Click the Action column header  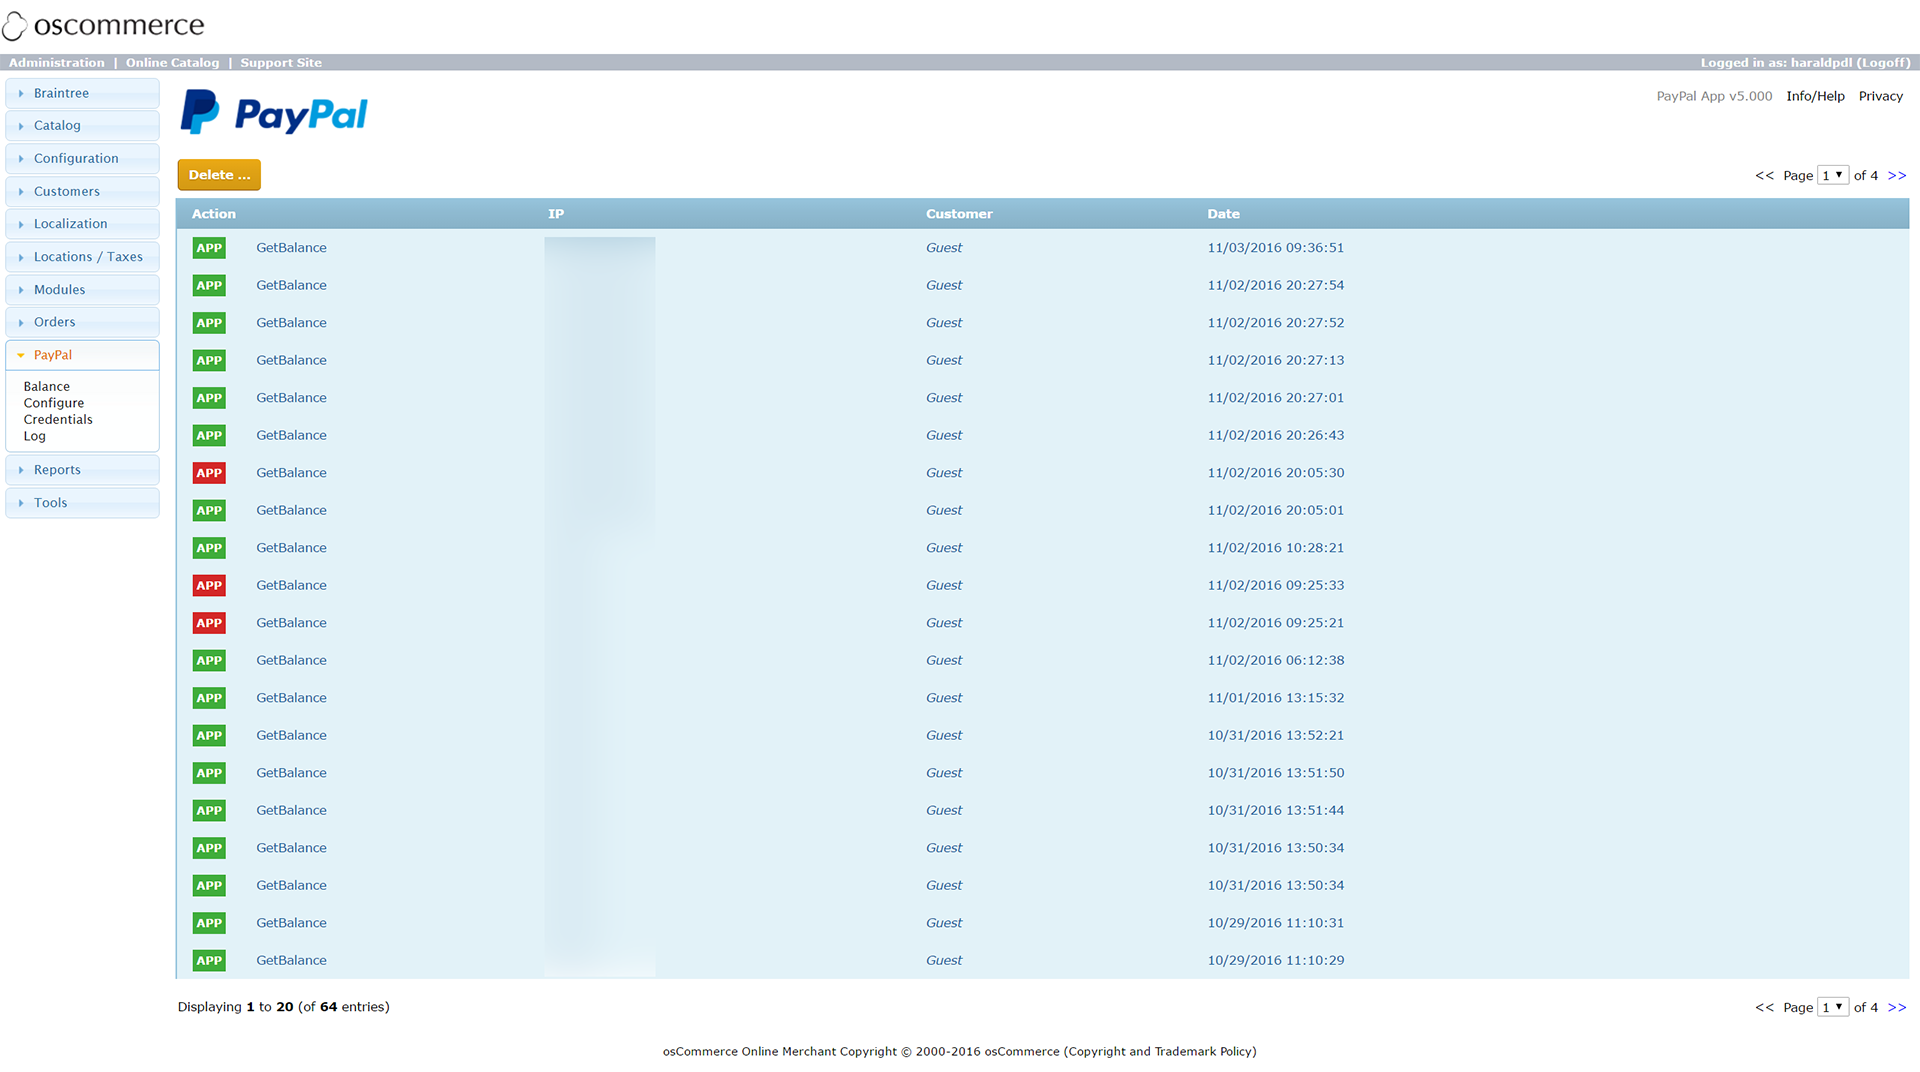coord(214,214)
